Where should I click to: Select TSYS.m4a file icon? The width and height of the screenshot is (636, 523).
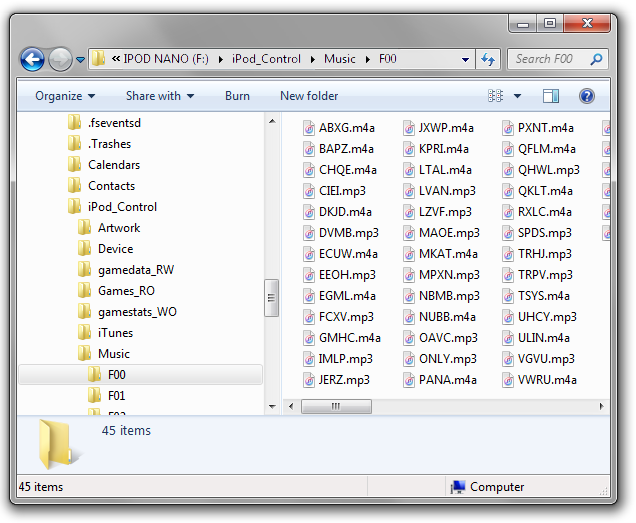click(x=508, y=296)
